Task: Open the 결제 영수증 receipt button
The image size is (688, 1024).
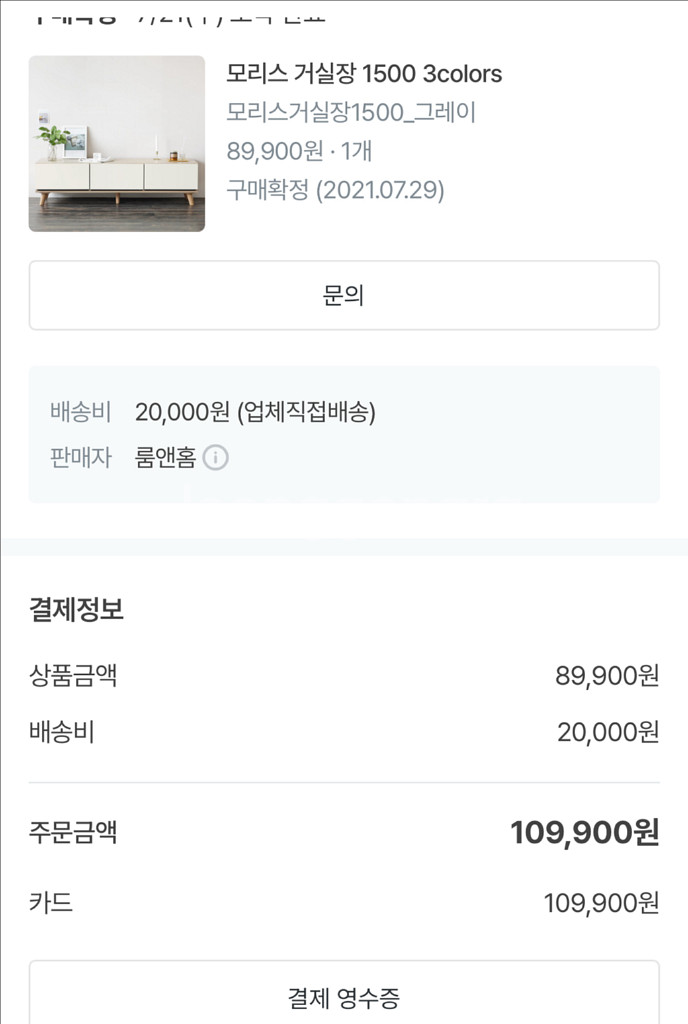Action: [x=344, y=996]
